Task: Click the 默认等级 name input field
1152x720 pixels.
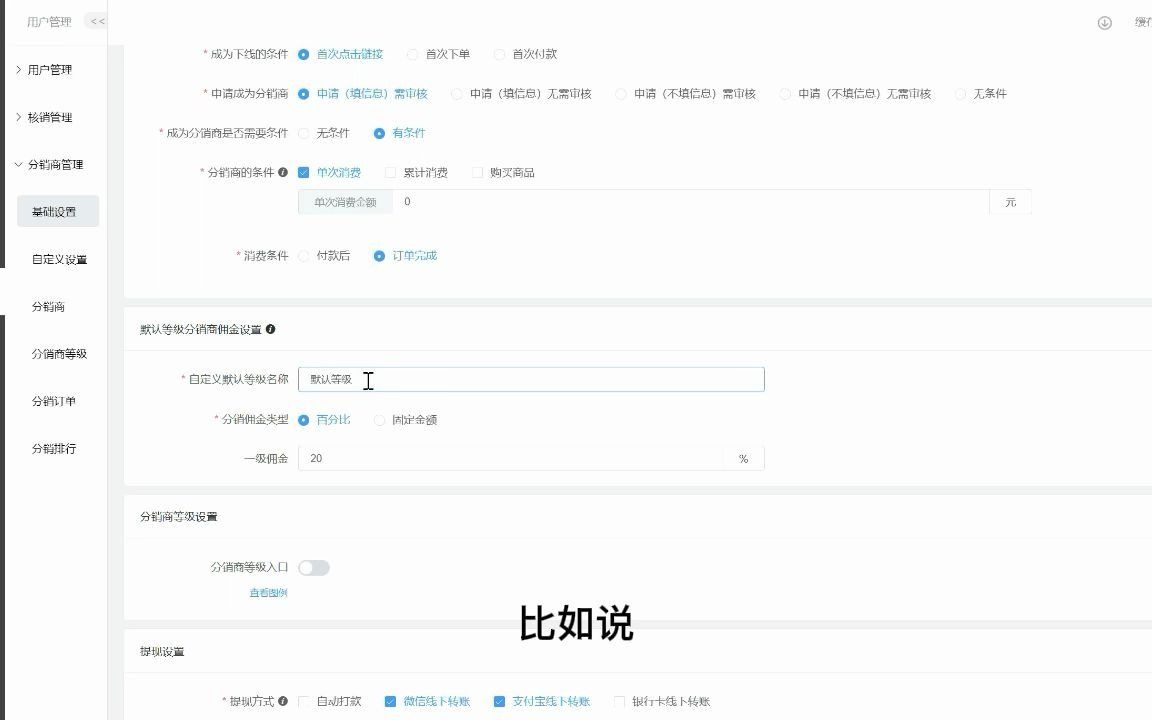Action: (530, 379)
